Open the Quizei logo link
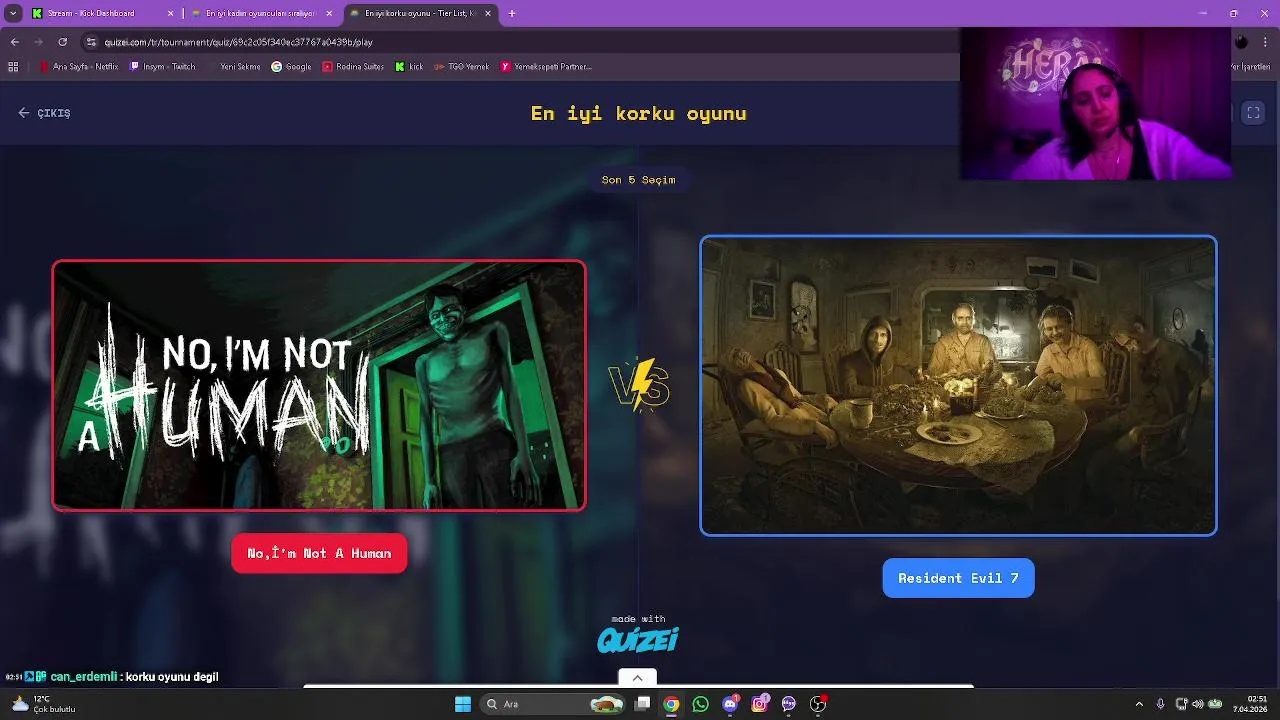The width and height of the screenshot is (1280, 720). click(x=638, y=639)
